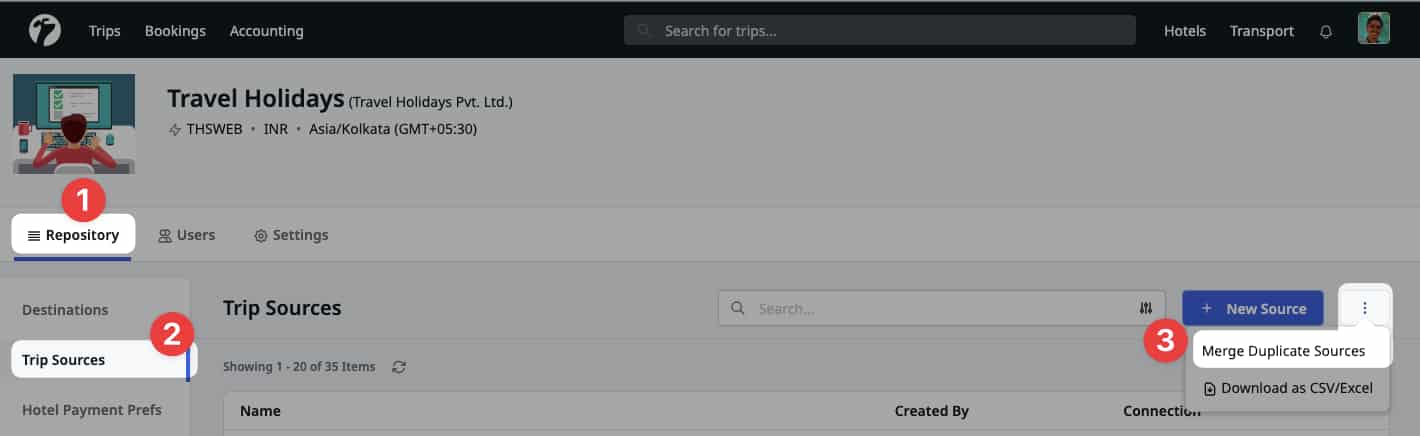The height and width of the screenshot is (436, 1420).
Task: Open Hotels from top bar
Action: click(1185, 31)
